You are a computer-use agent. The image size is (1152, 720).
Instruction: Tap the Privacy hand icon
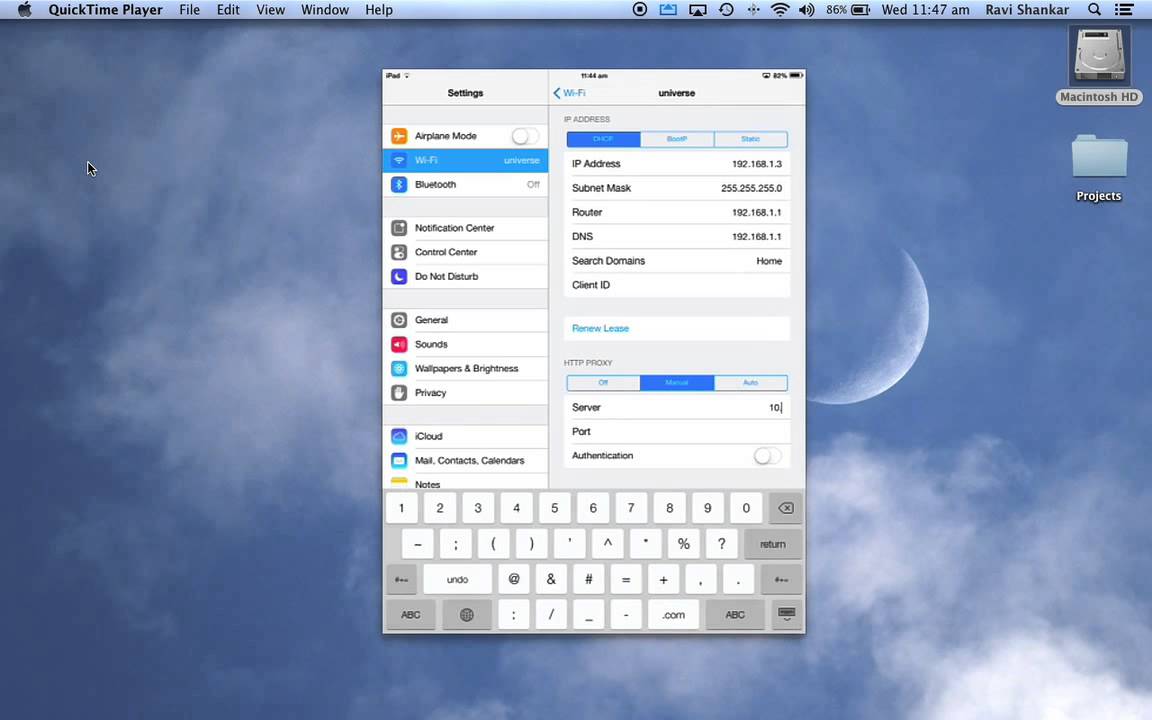(399, 392)
